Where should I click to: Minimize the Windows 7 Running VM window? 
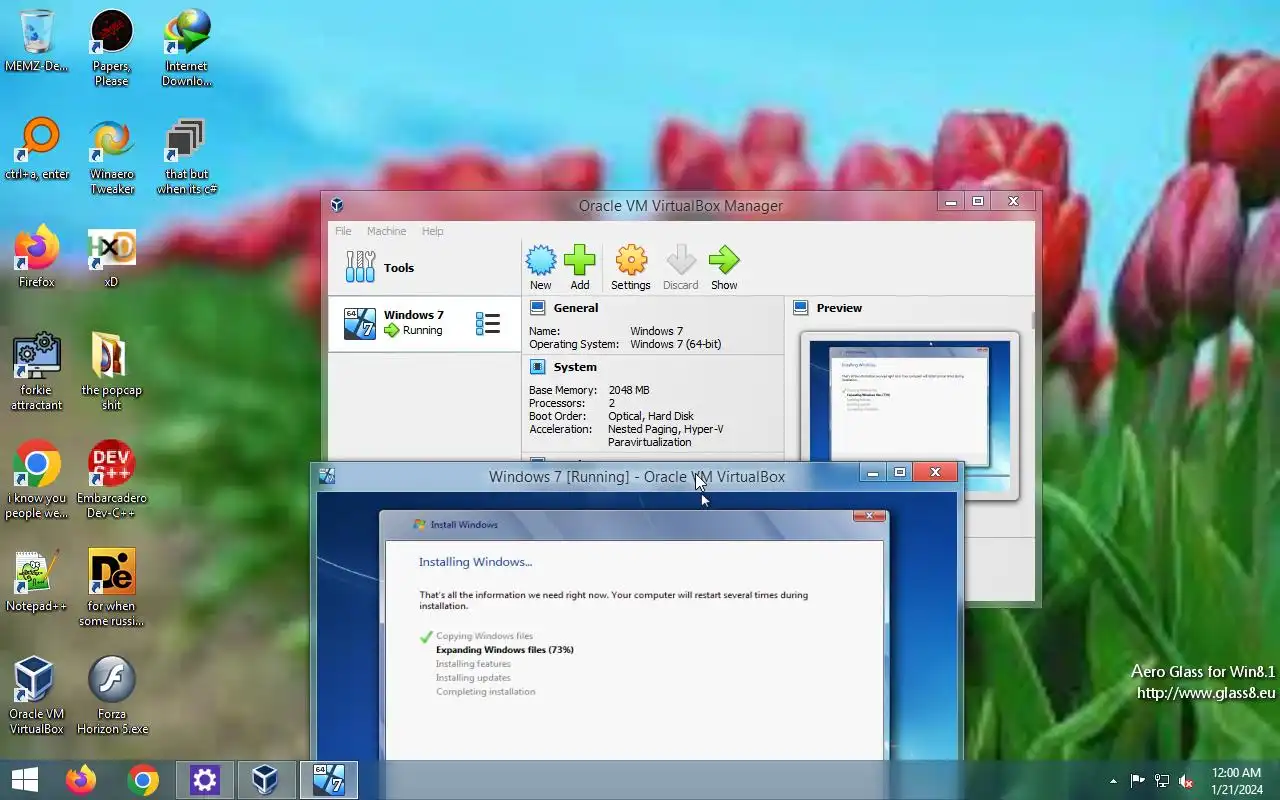coord(872,472)
